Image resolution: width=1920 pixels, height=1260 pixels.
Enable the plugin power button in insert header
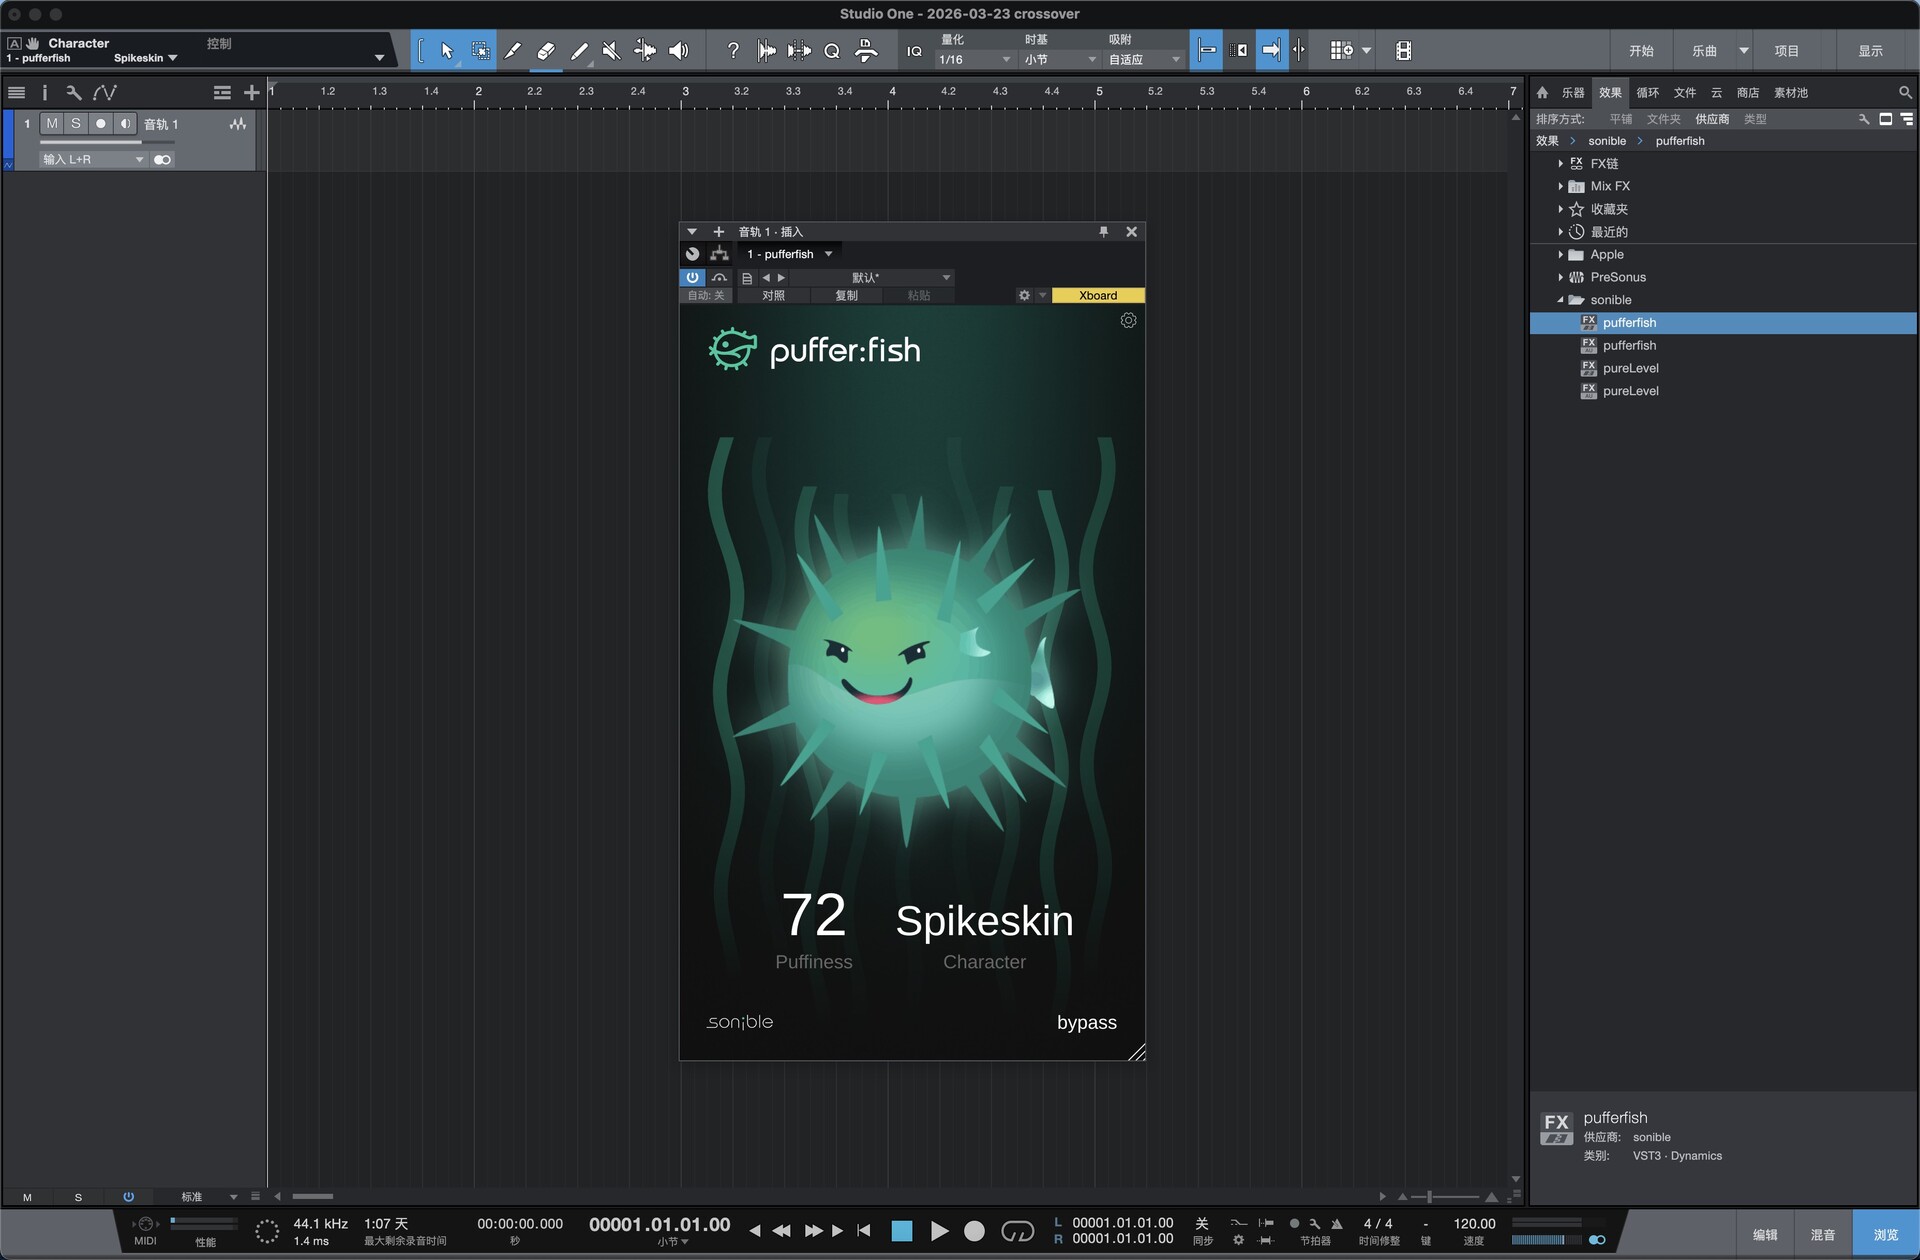(x=692, y=277)
